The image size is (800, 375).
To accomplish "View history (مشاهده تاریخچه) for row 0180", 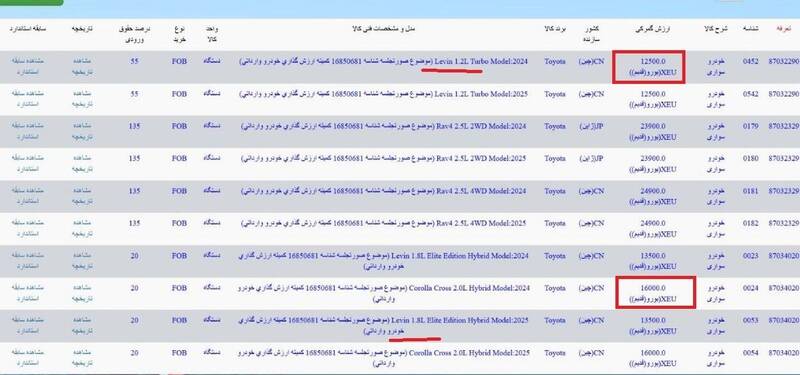I will [82, 164].
